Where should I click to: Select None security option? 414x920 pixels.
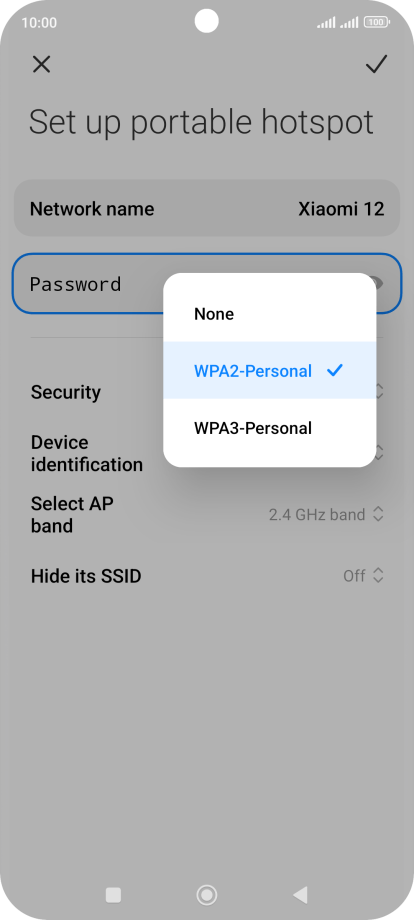pos(270,313)
